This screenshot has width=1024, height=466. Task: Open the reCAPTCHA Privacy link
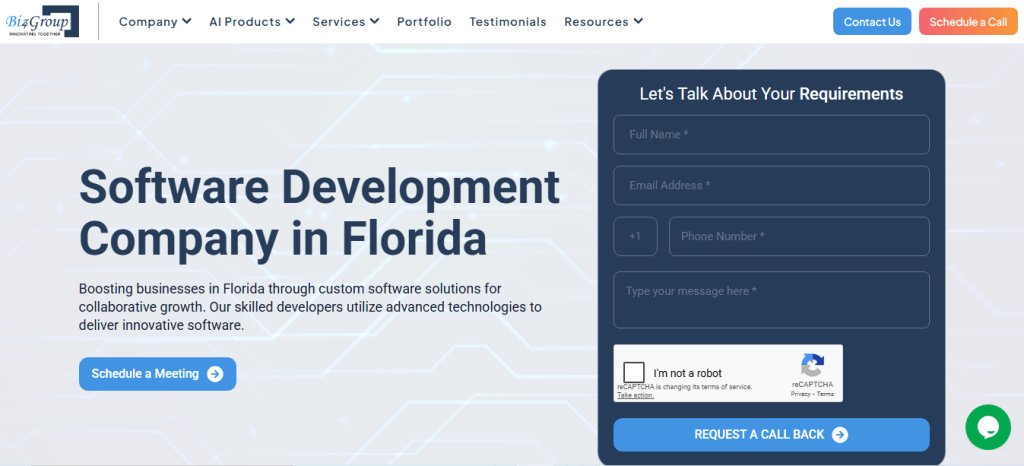coord(800,394)
